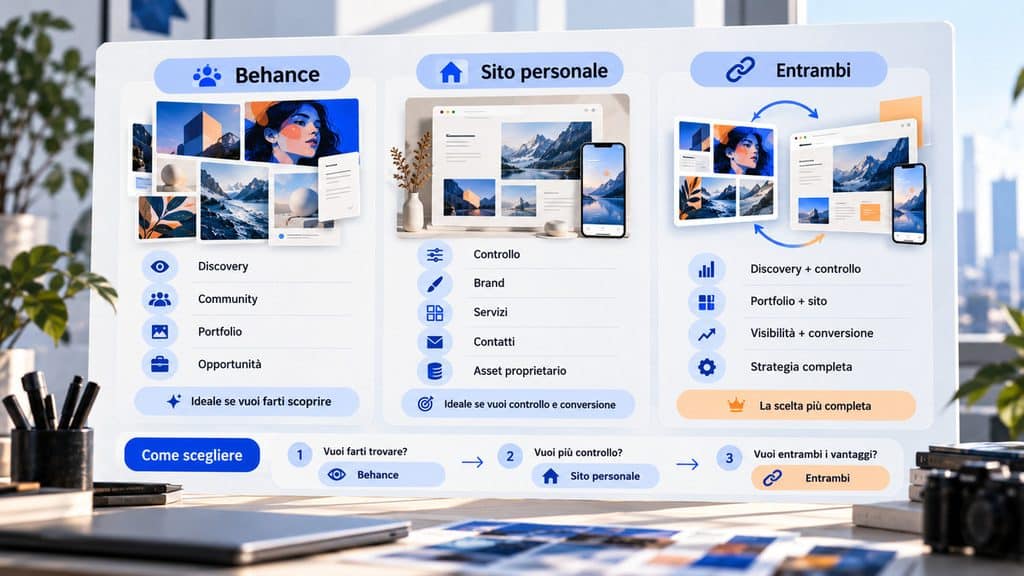Open the blue cube building image in Behance collage

[198, 131]
